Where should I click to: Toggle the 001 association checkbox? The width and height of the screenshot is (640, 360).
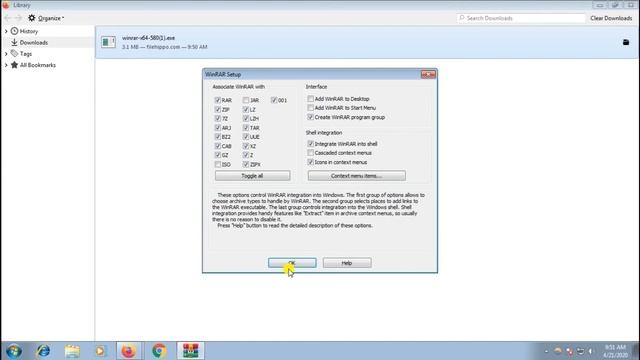(274, 100)
